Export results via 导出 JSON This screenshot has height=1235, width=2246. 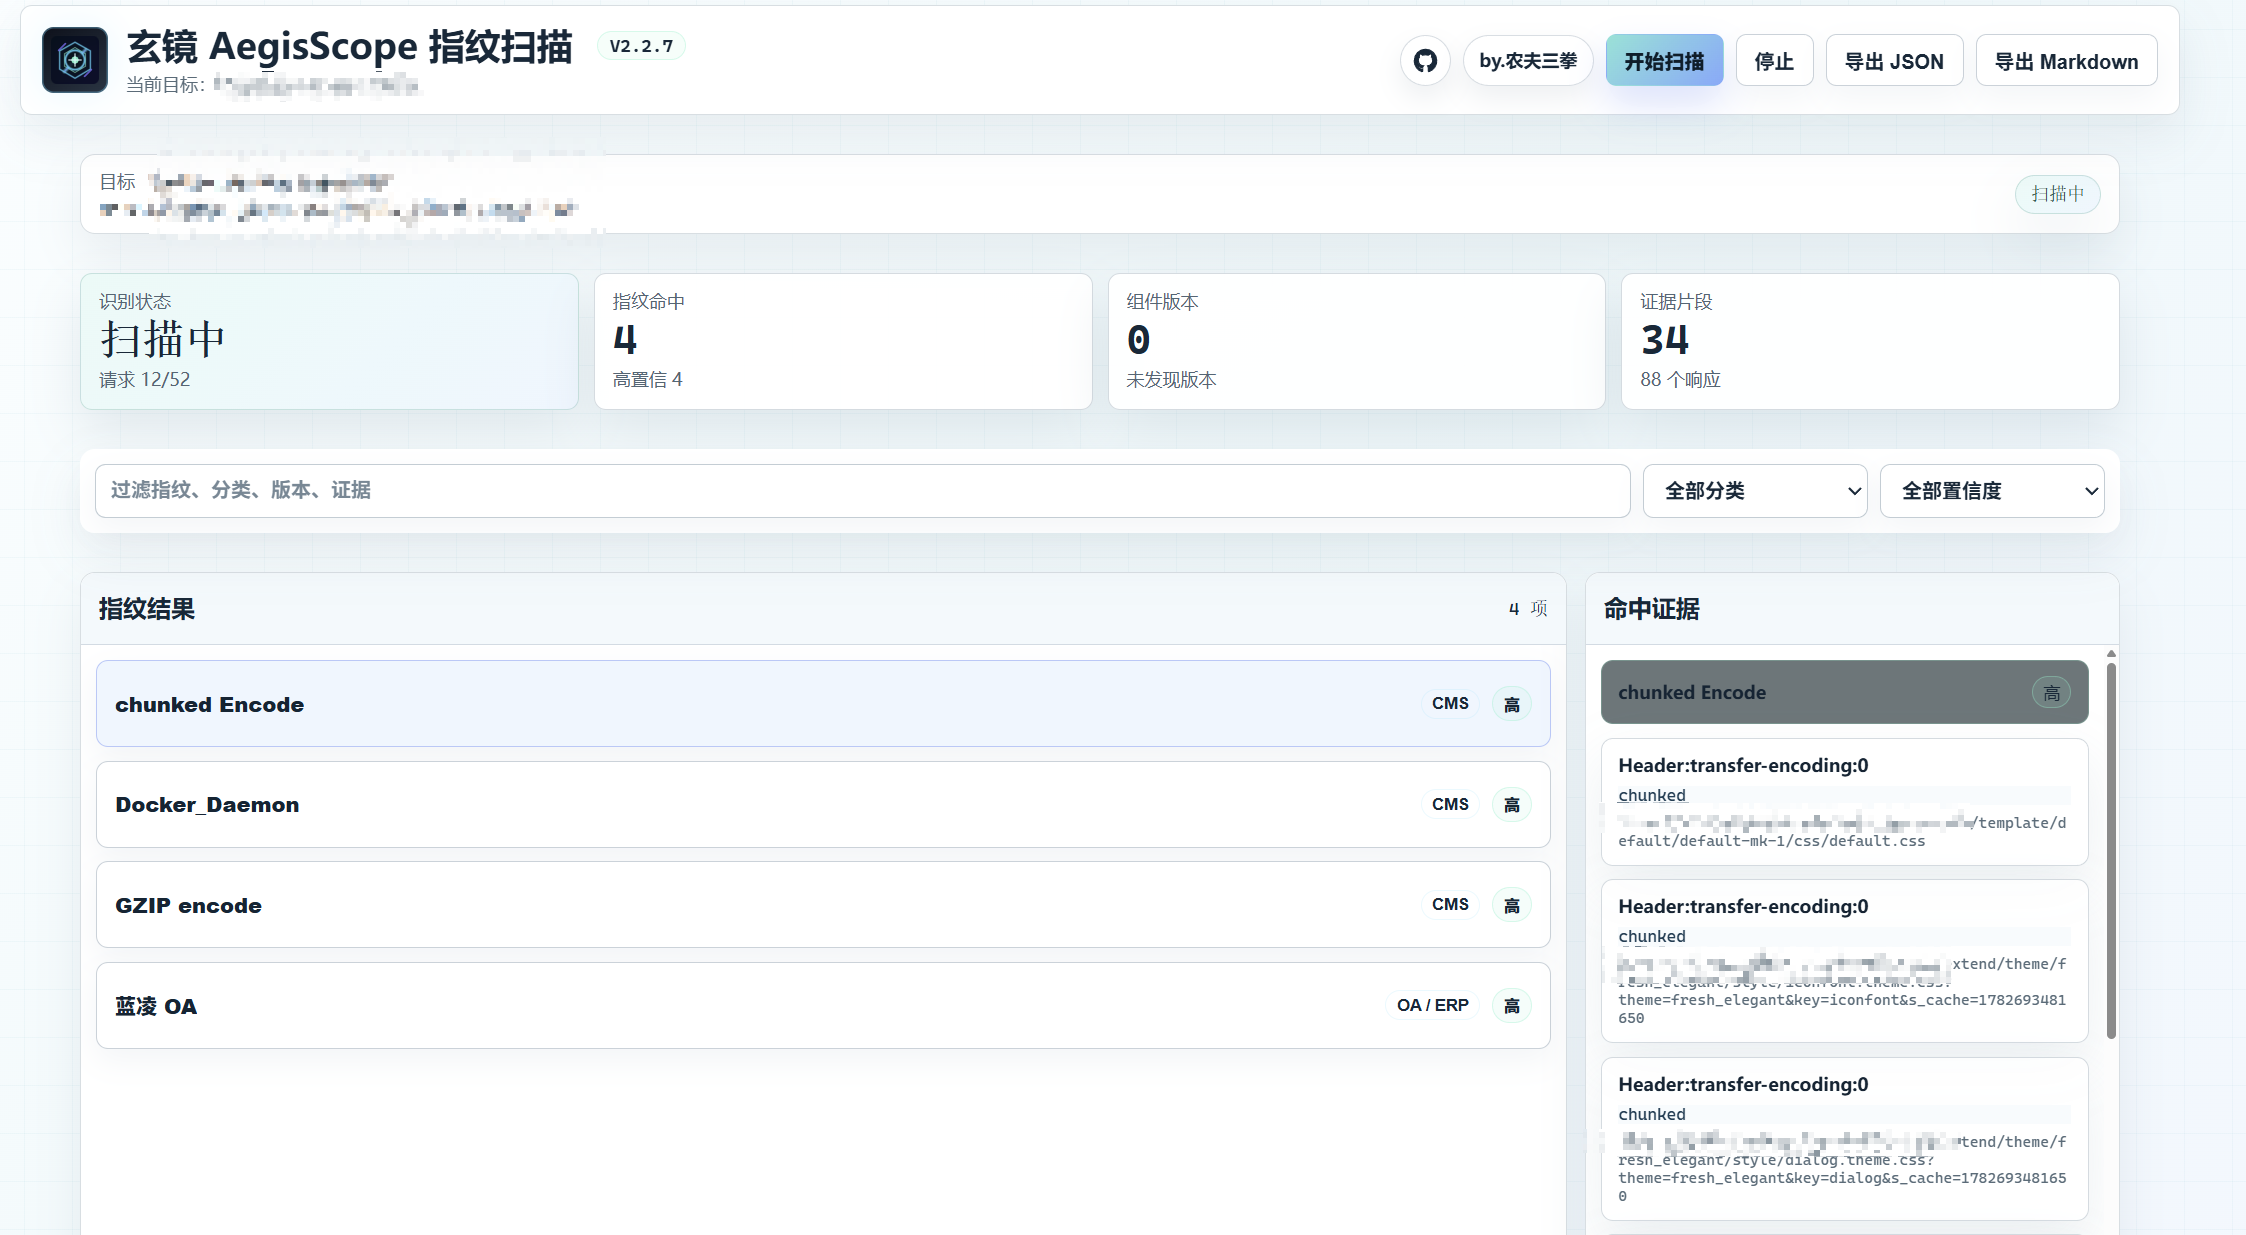coord(1894,61)
